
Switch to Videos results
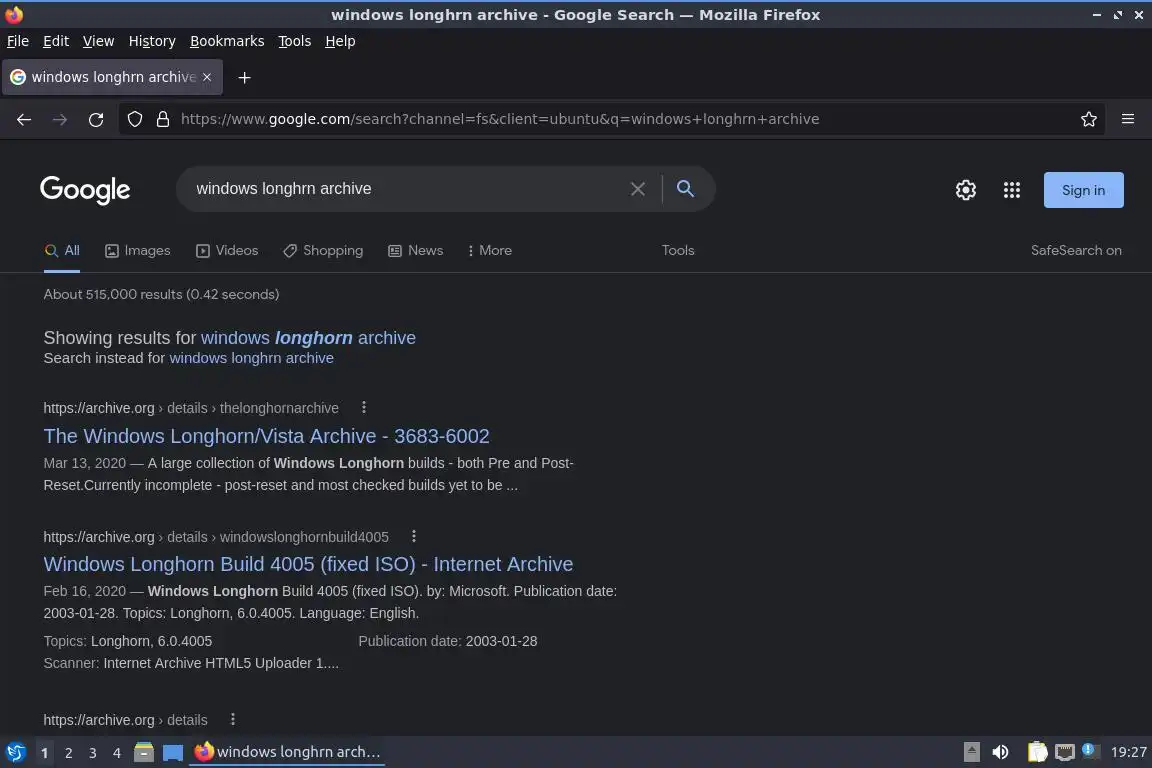pos(227,251)
